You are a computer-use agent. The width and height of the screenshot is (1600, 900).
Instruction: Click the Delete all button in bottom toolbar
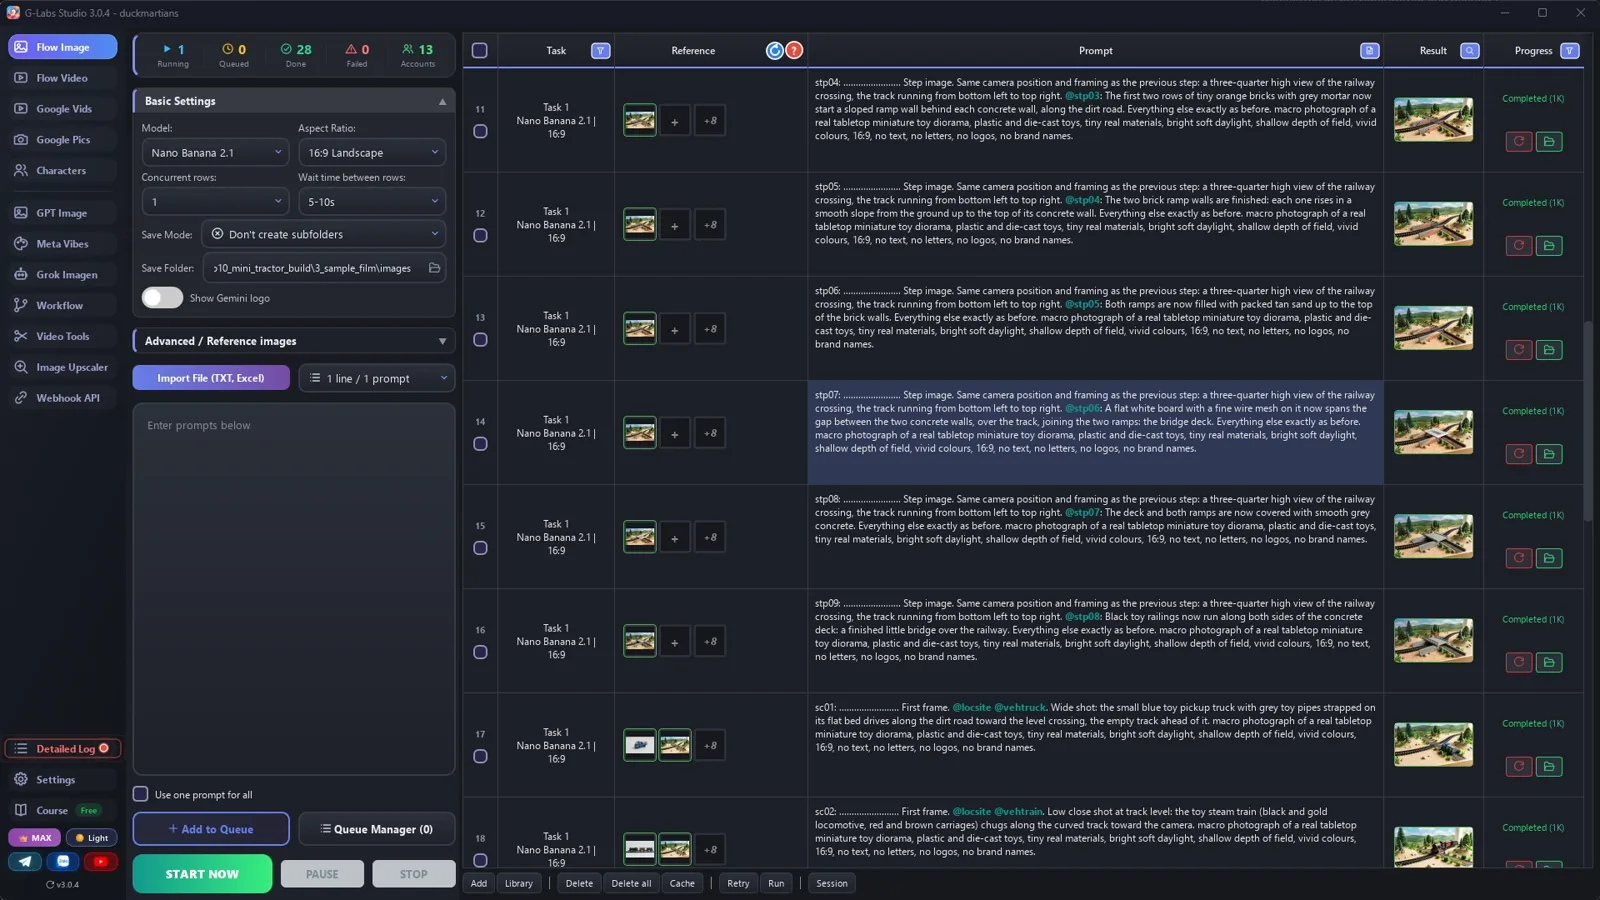coord(631,883)
